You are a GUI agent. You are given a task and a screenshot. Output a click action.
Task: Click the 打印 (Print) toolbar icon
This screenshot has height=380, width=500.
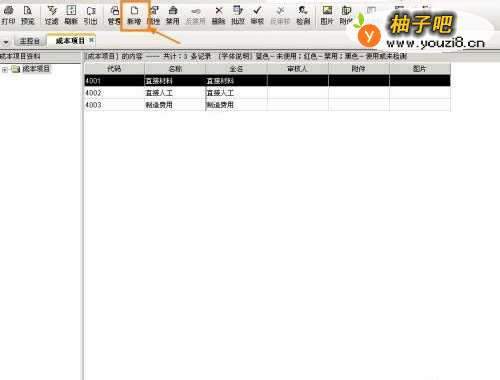coord(8,15)
